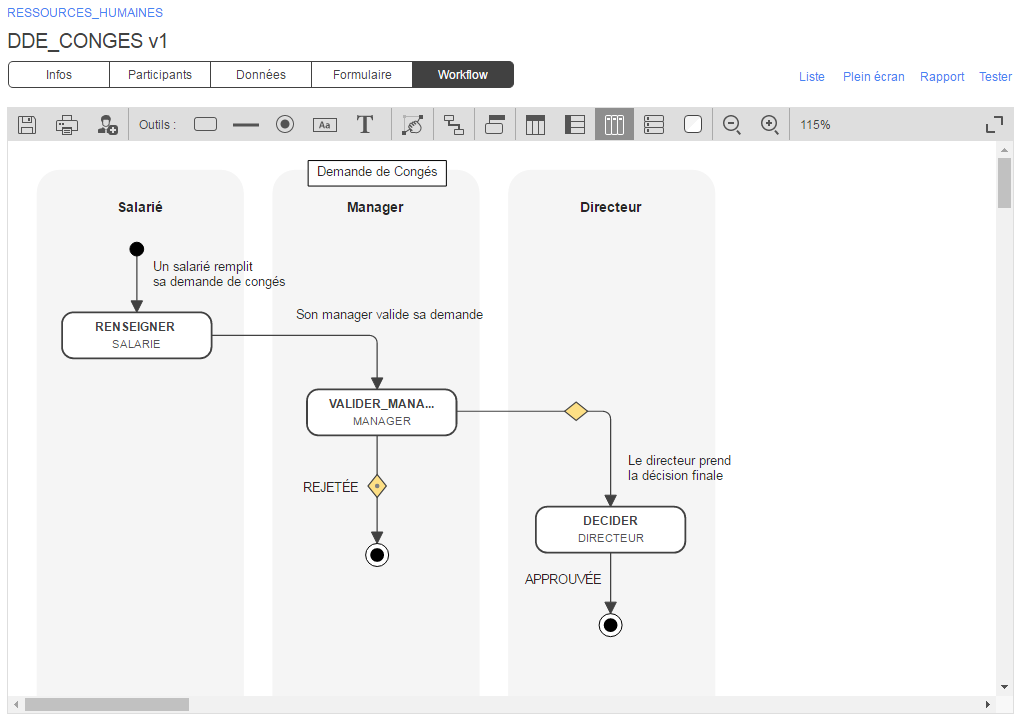Click the horizontal scrollbar thumb
The width and height of the screenshot is (1021, 719).
tap(106, 705)
